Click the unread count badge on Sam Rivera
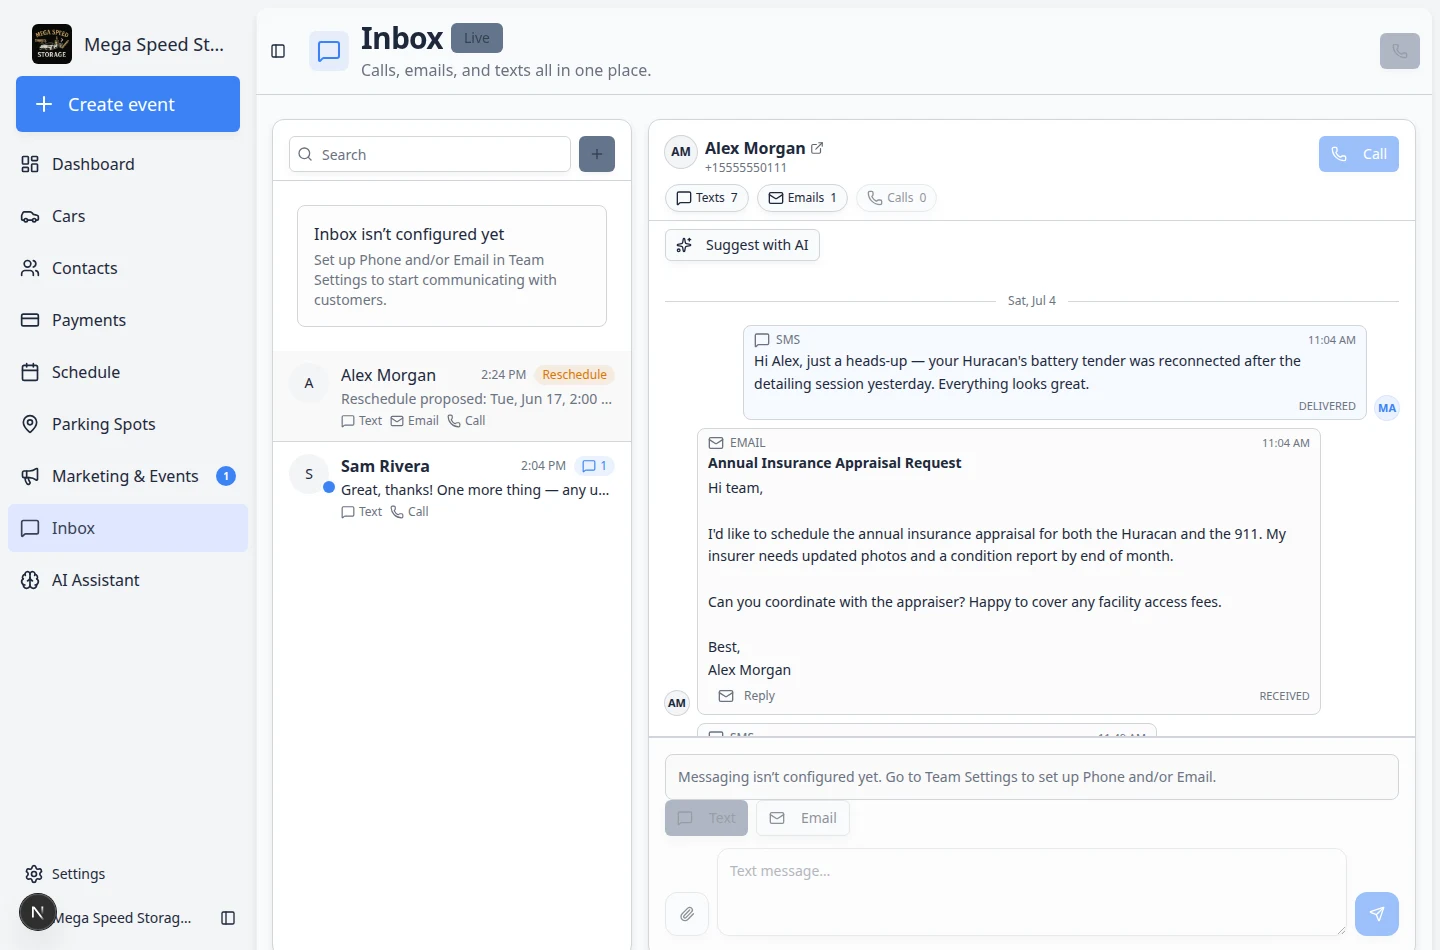 point(595,466)
